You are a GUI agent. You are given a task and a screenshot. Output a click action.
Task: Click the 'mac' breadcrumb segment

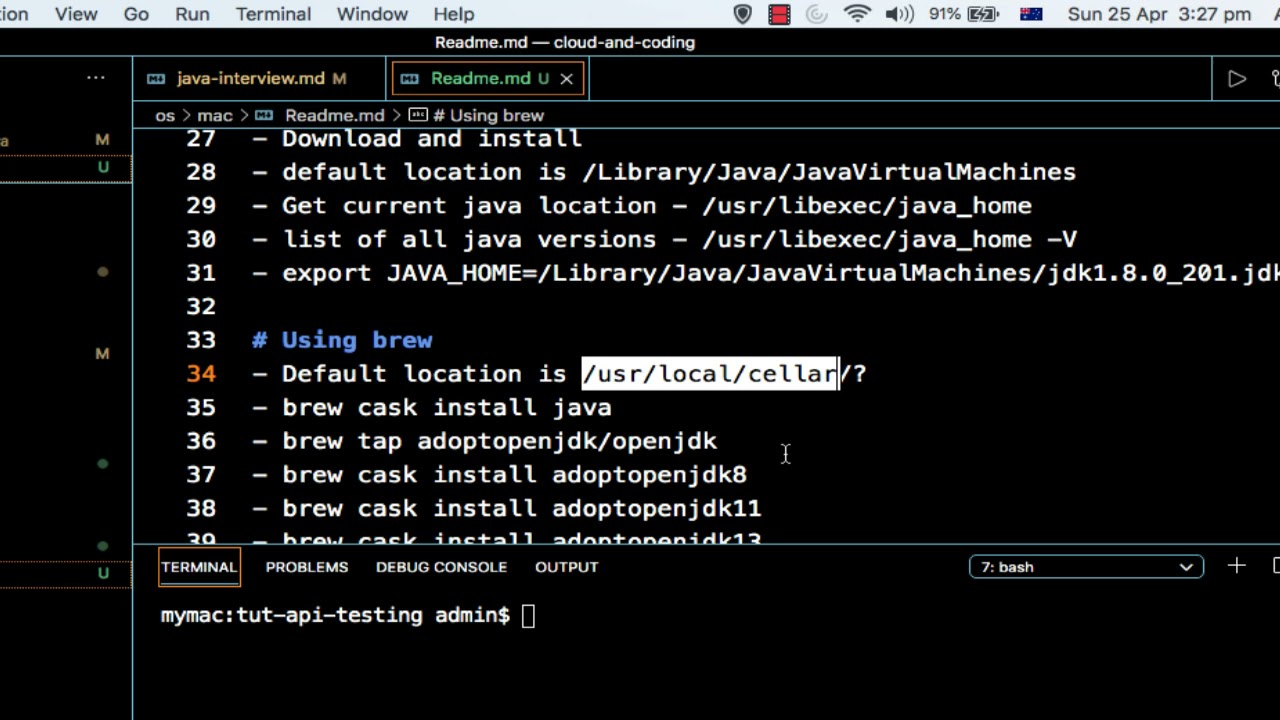click(x=215, y=116)
